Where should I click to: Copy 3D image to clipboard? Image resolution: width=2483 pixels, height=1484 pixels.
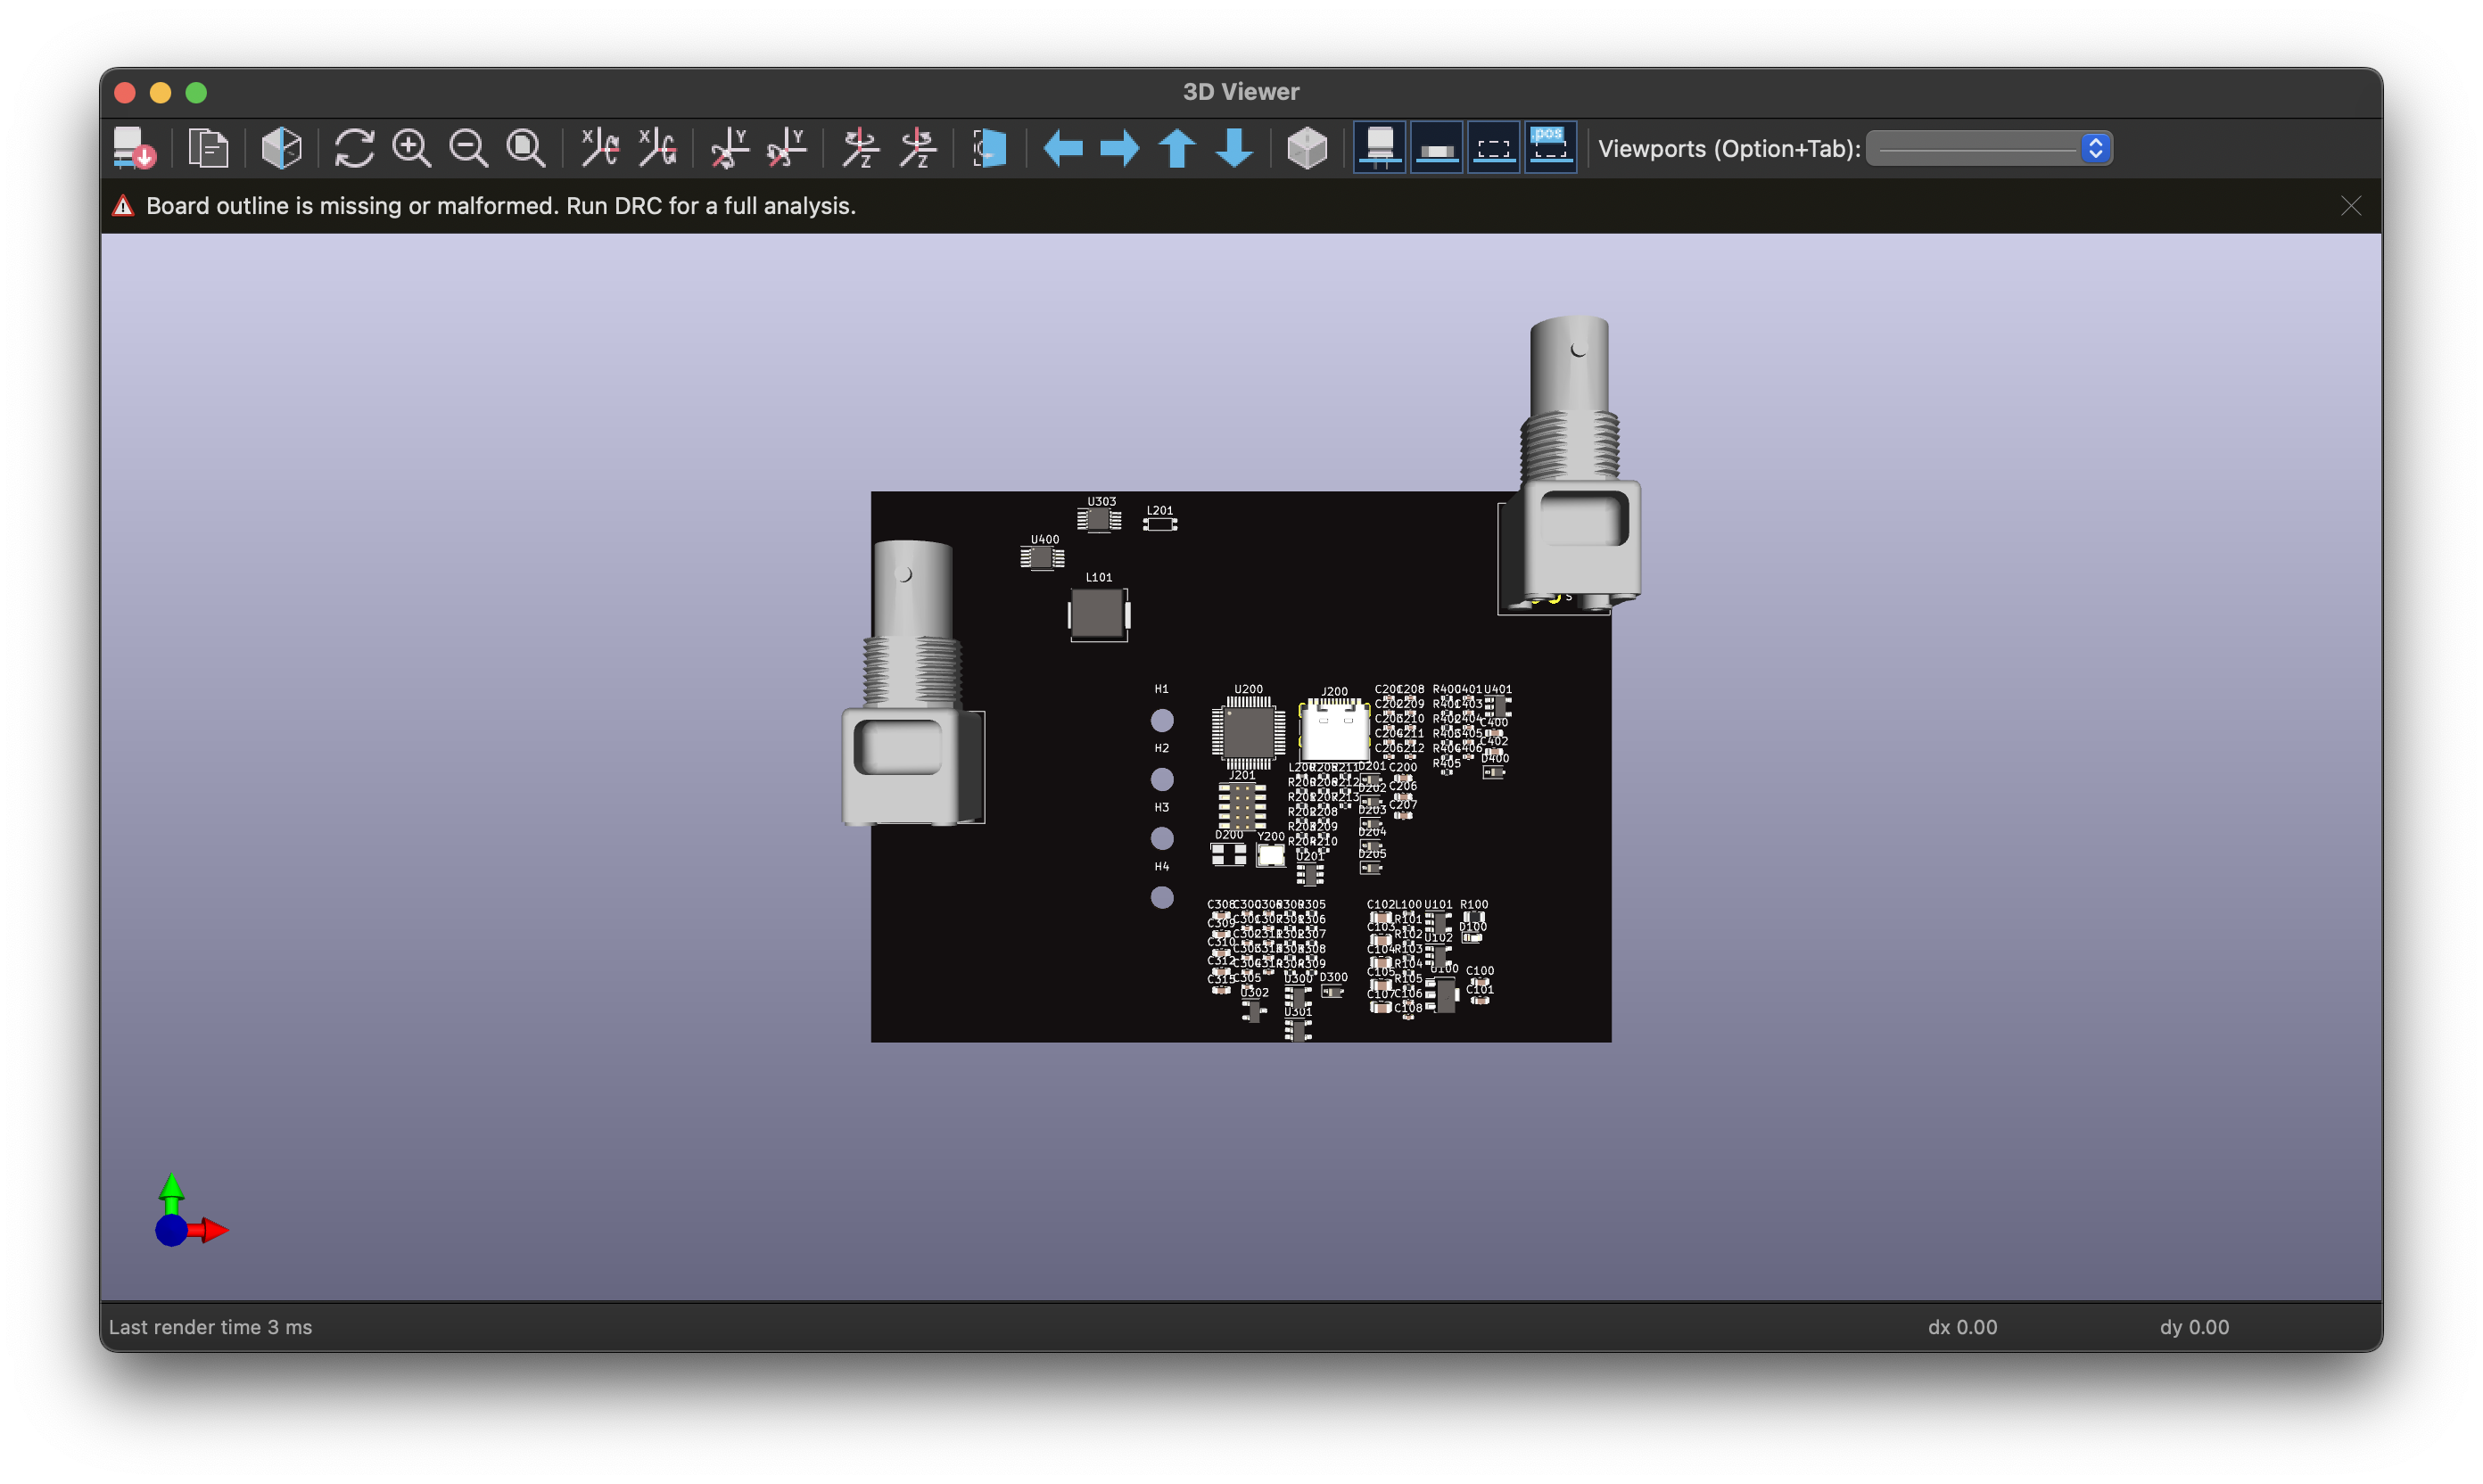click(208, 148)
